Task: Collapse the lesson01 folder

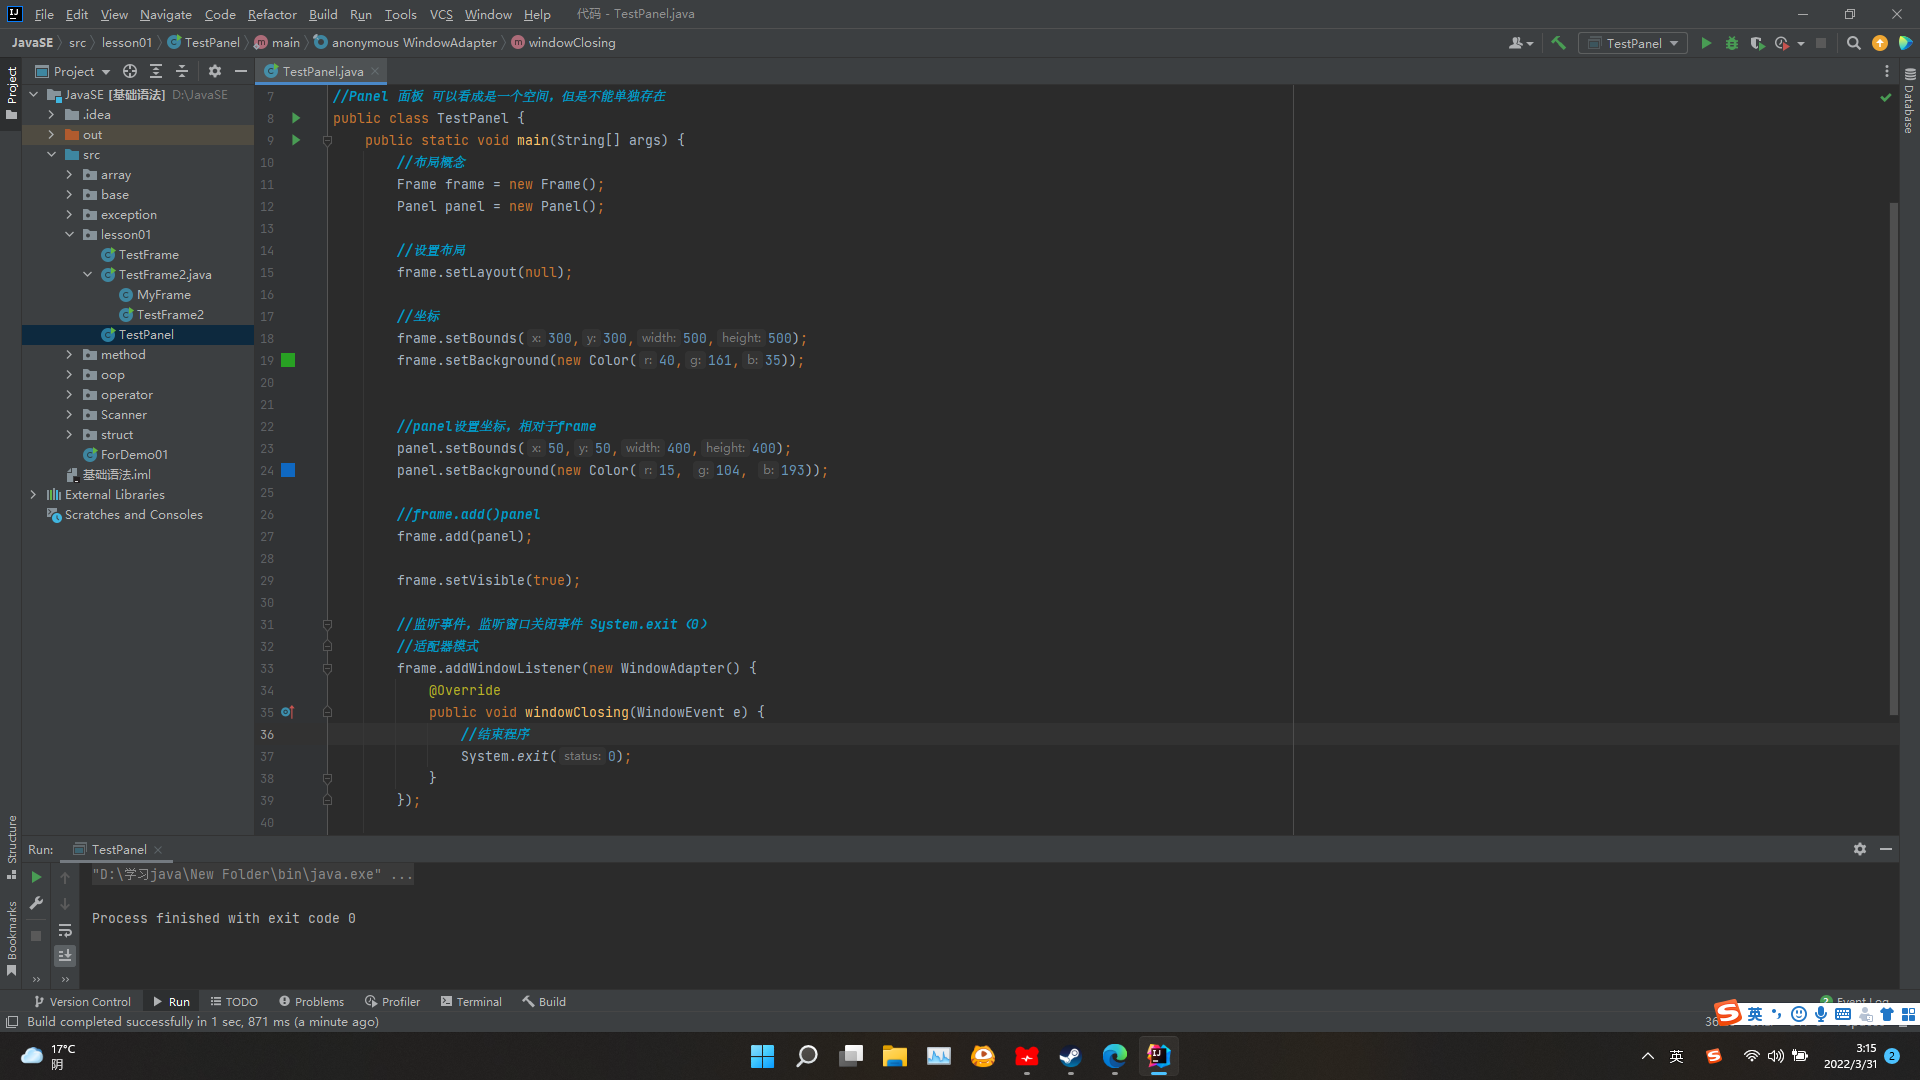Action: (69, 235)
